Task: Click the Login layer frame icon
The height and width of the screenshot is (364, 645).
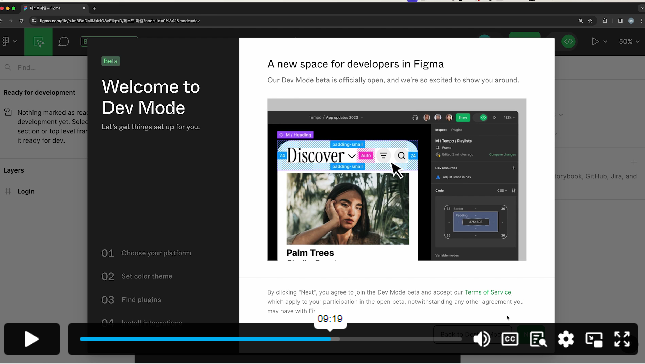Action: click(8, 191)
